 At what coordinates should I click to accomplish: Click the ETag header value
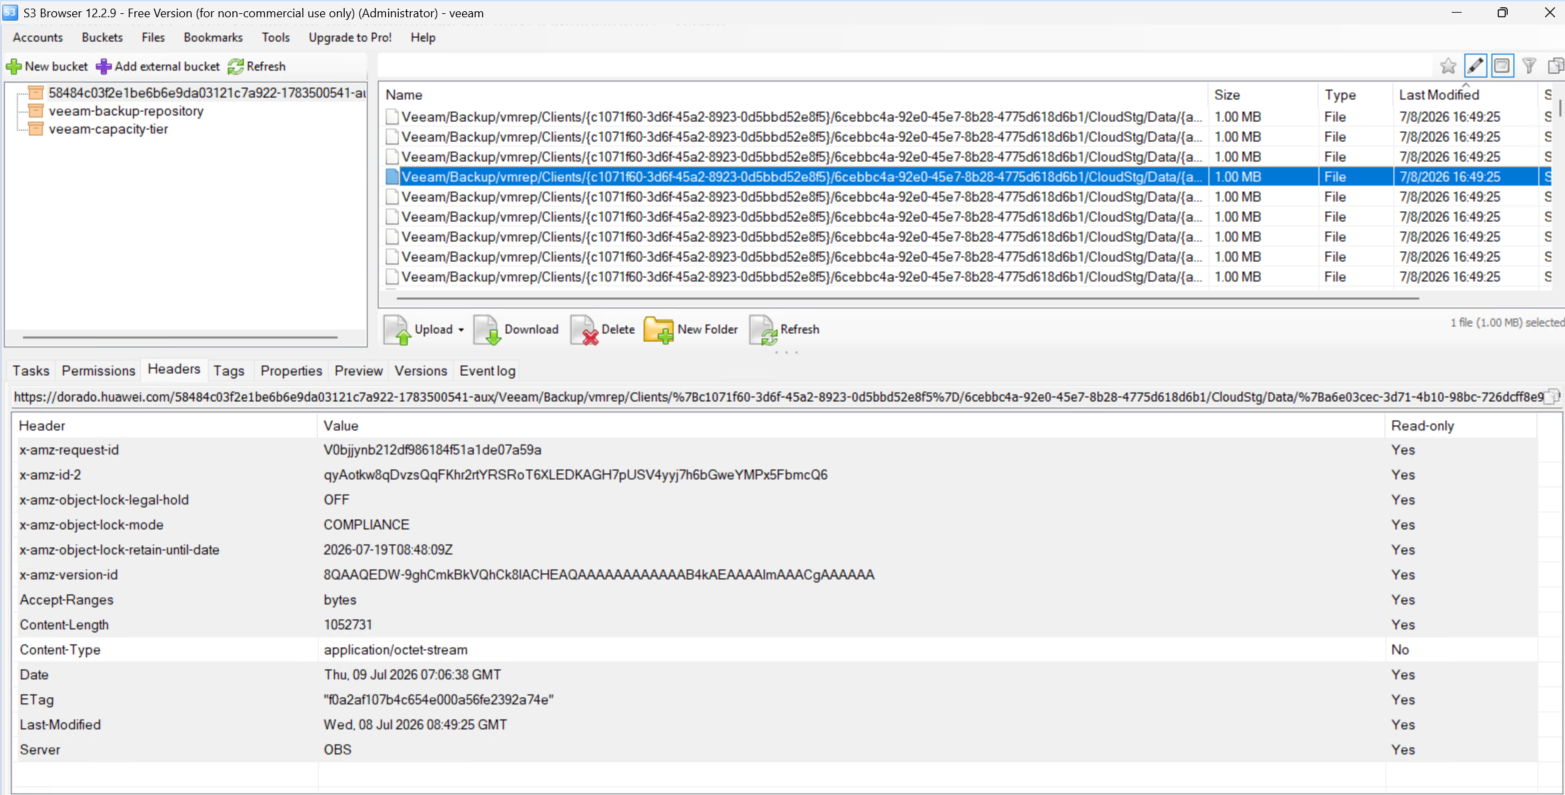(438, 700)
